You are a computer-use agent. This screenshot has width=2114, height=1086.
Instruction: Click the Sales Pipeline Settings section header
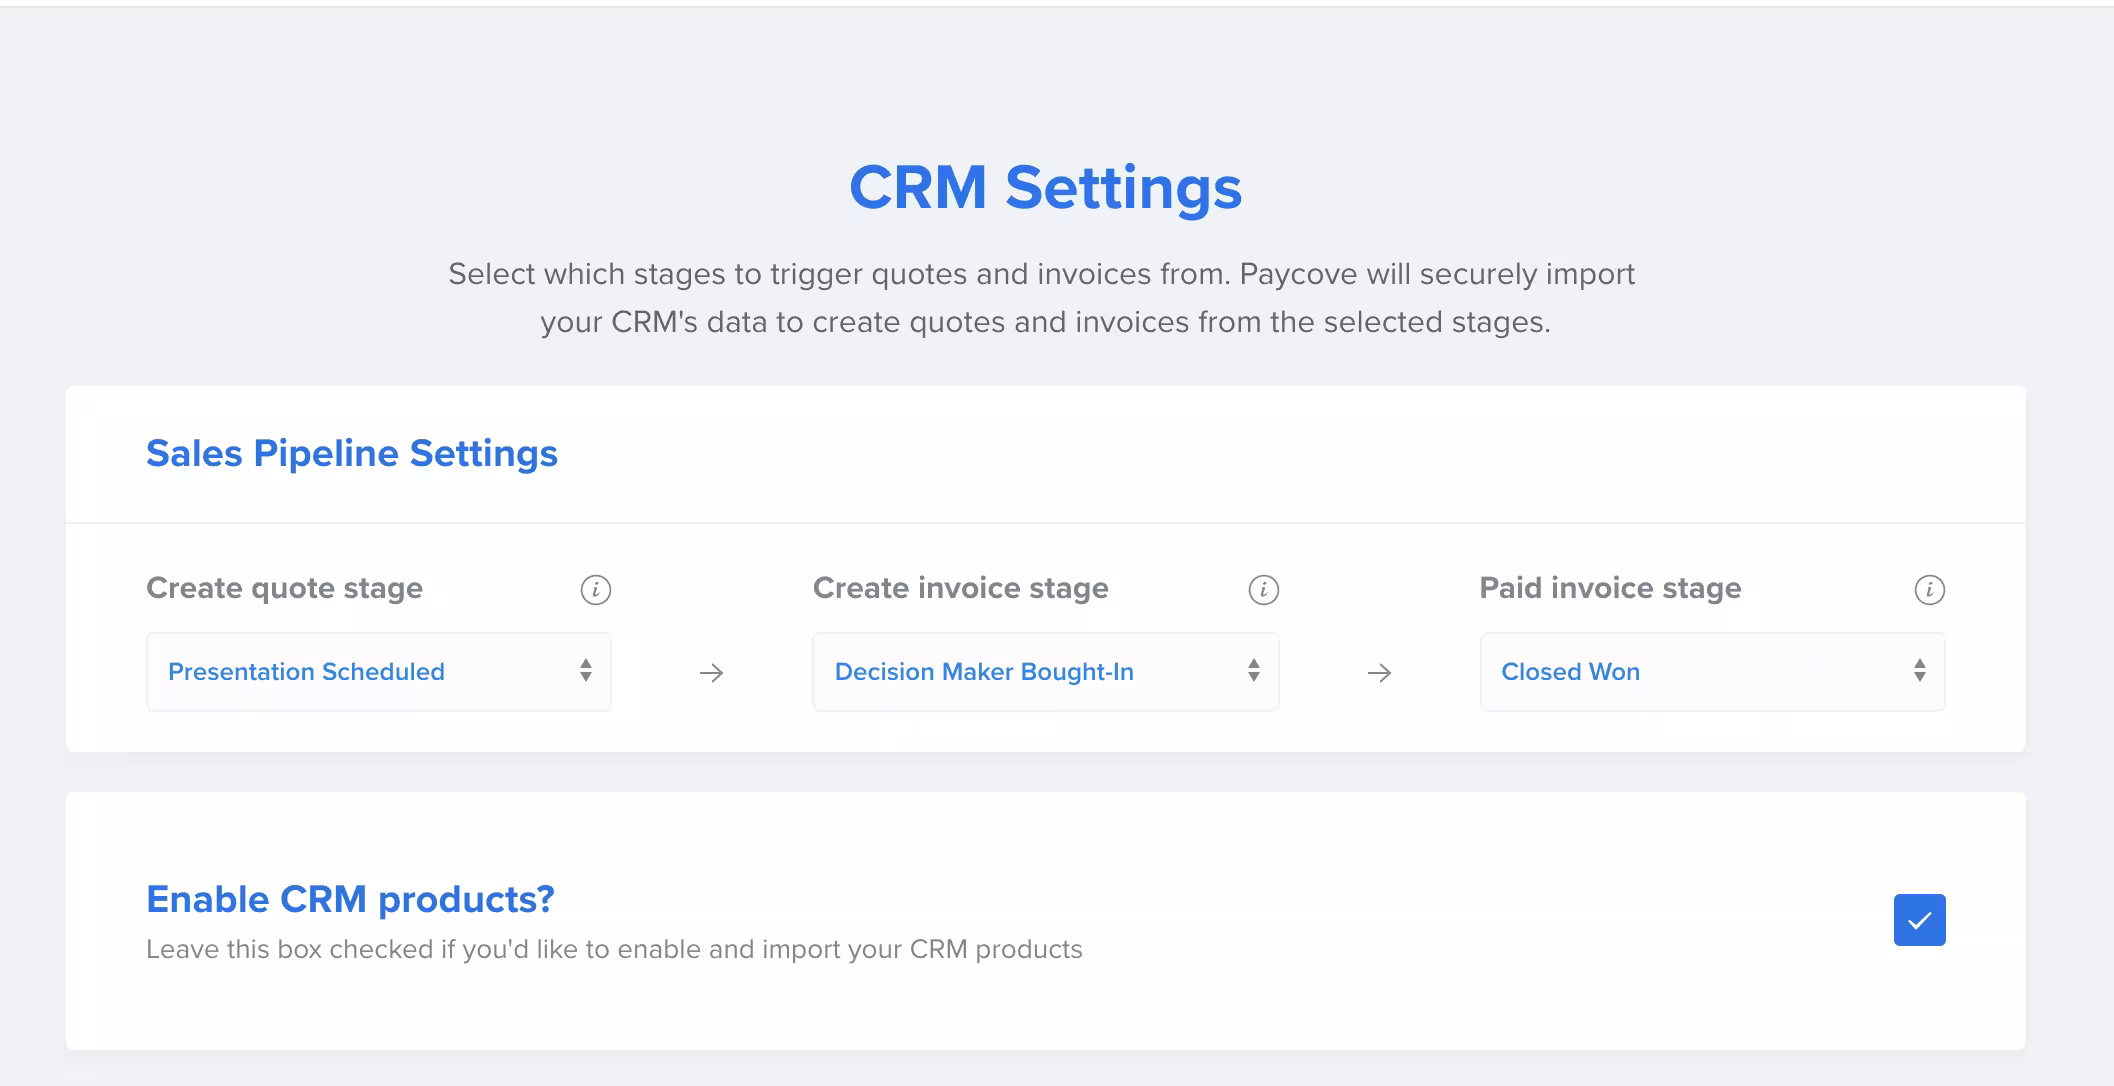click(352, 454)
